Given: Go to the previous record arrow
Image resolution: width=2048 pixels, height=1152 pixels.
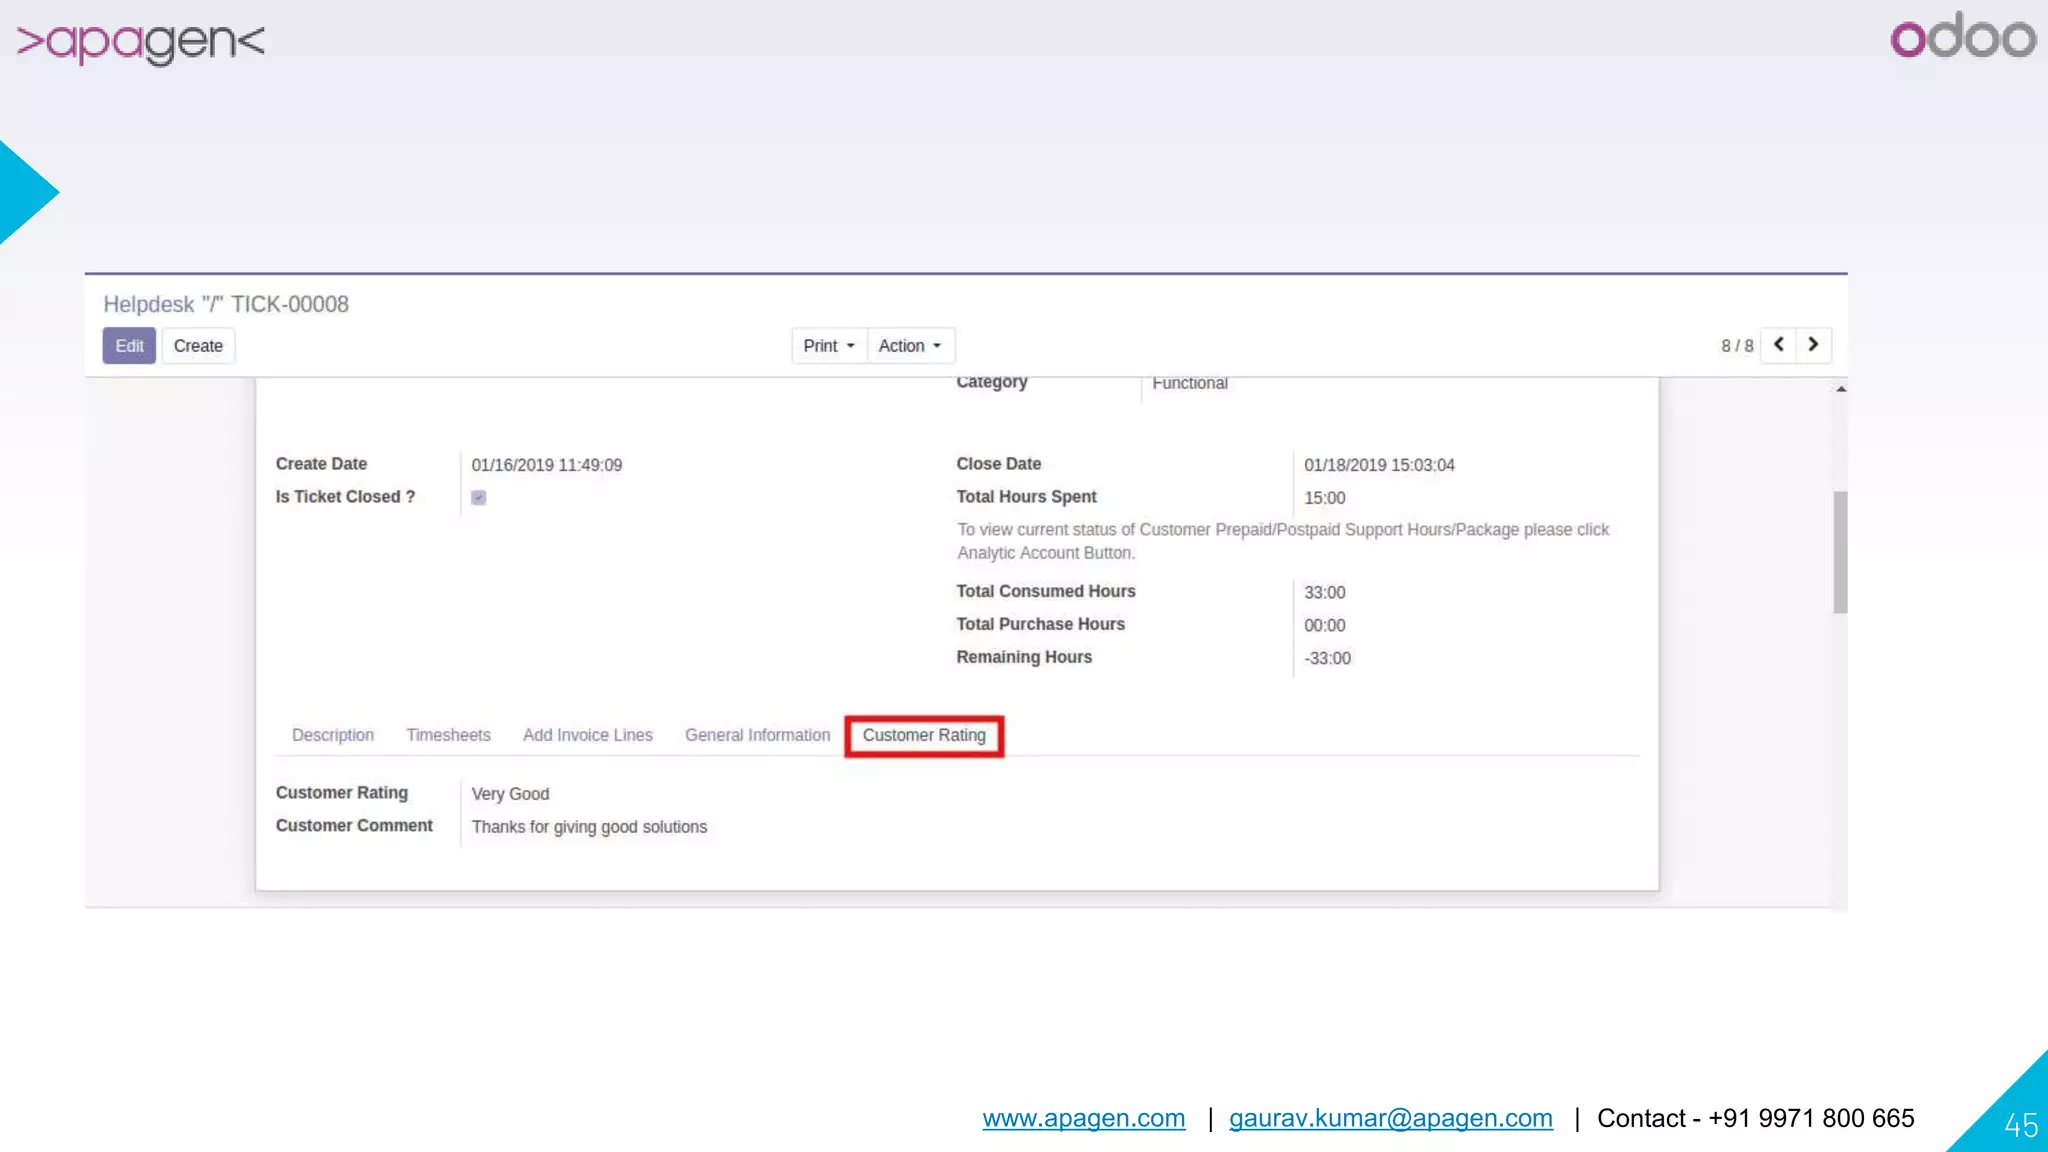Looking at the screenshot, I should pos(1778,345).
